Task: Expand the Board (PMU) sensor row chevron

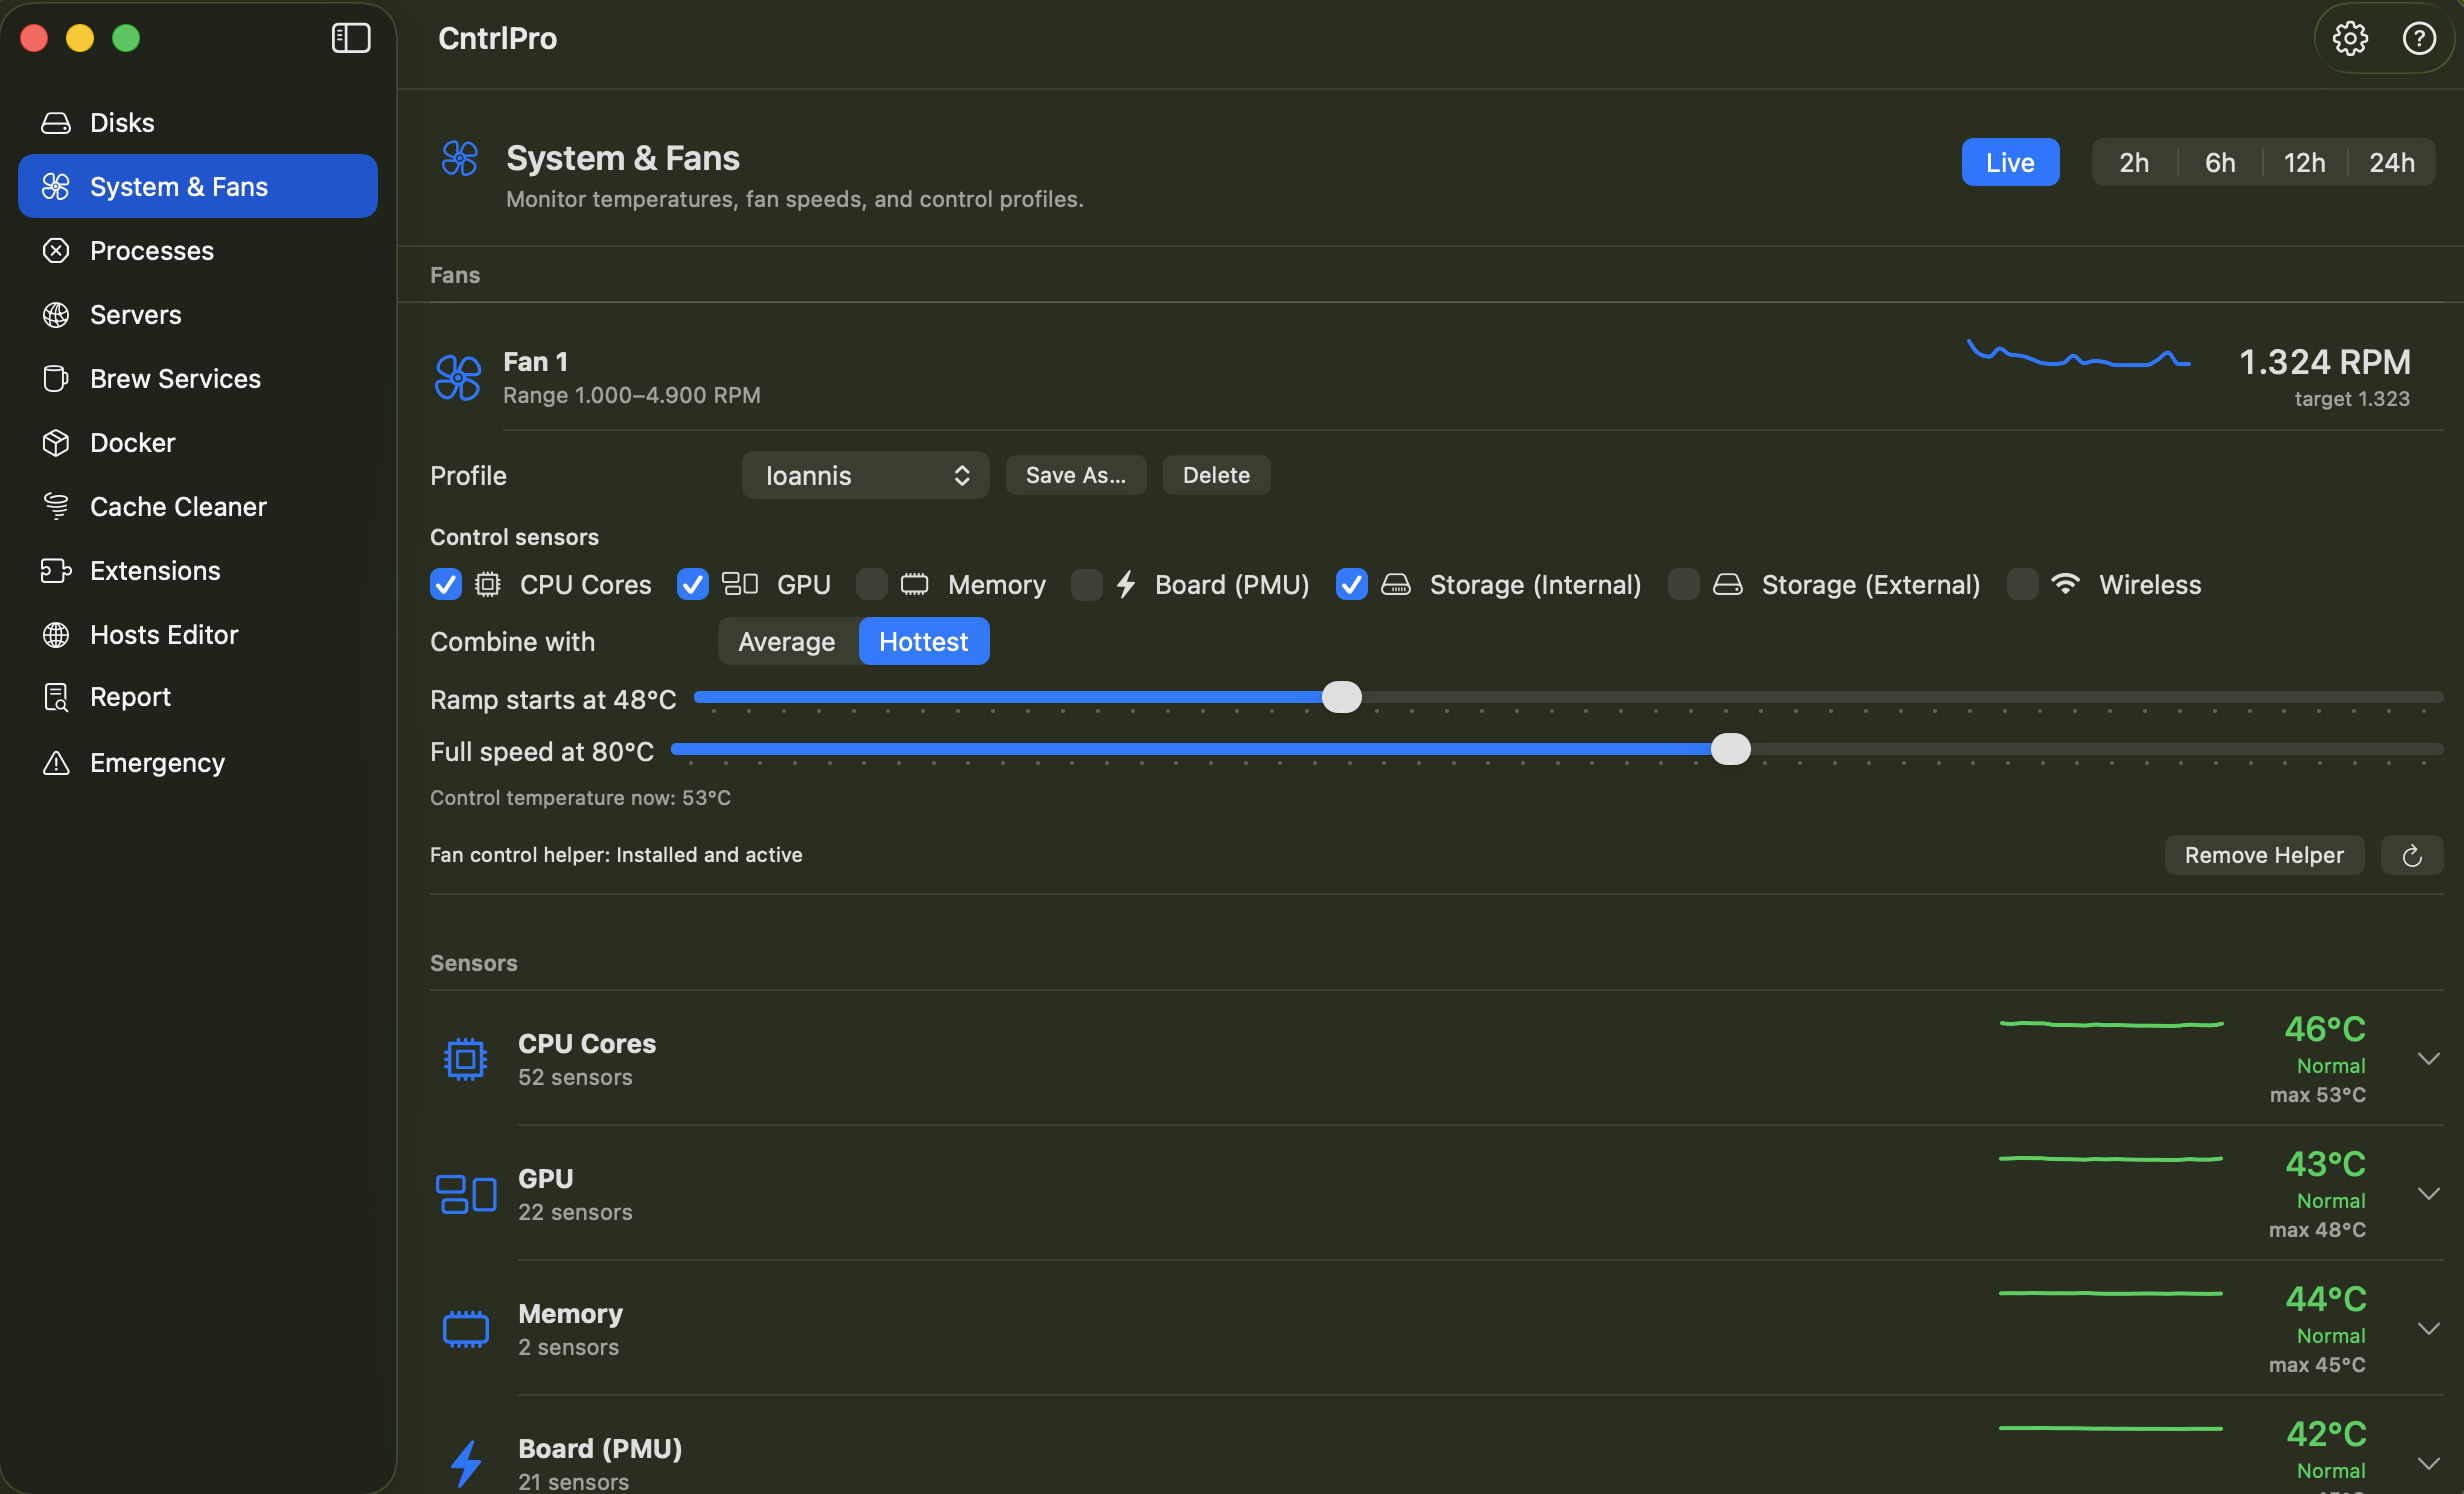Action: click(2429, 1463)
